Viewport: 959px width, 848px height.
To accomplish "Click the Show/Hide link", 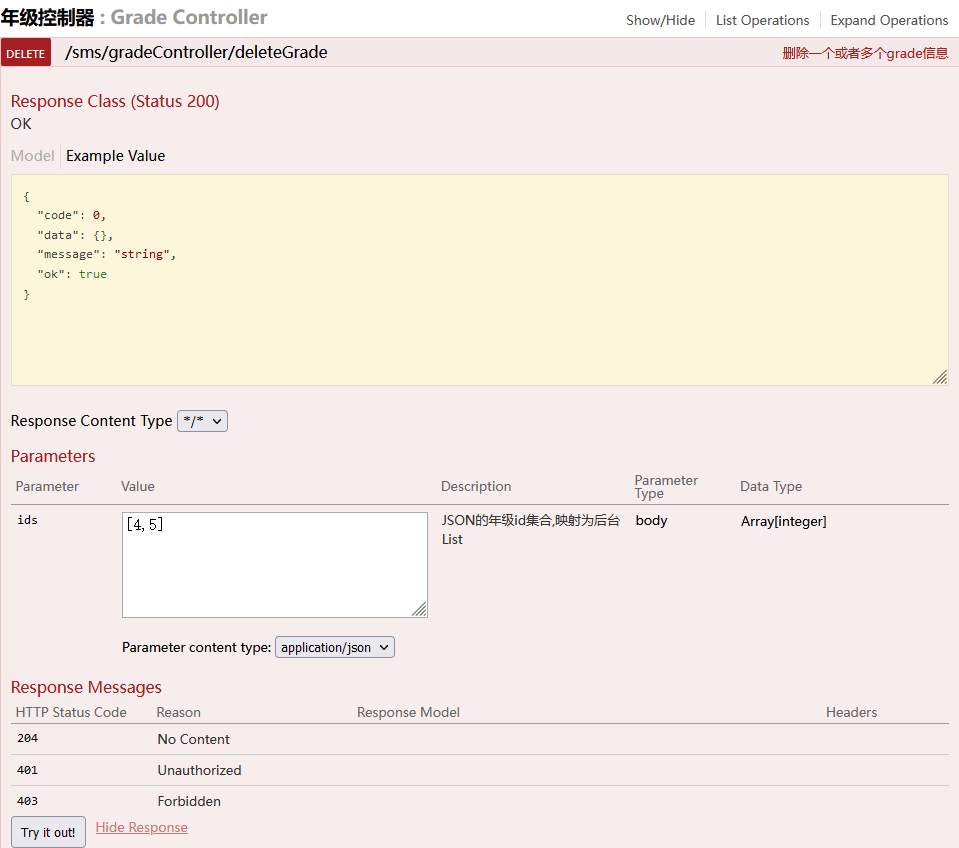I will [x=661, y=20].
